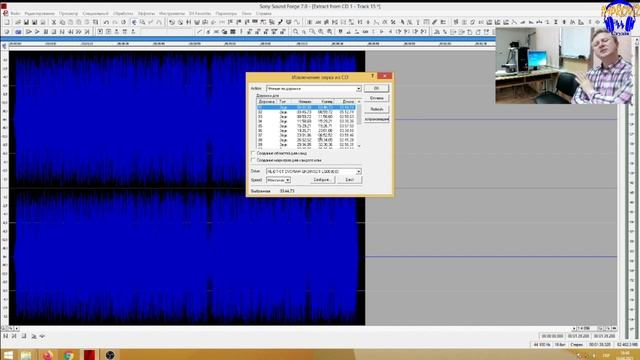The image size is (640, 360).
Task: Pause playback in the transport bar
Action: click(x=46, y=31)
